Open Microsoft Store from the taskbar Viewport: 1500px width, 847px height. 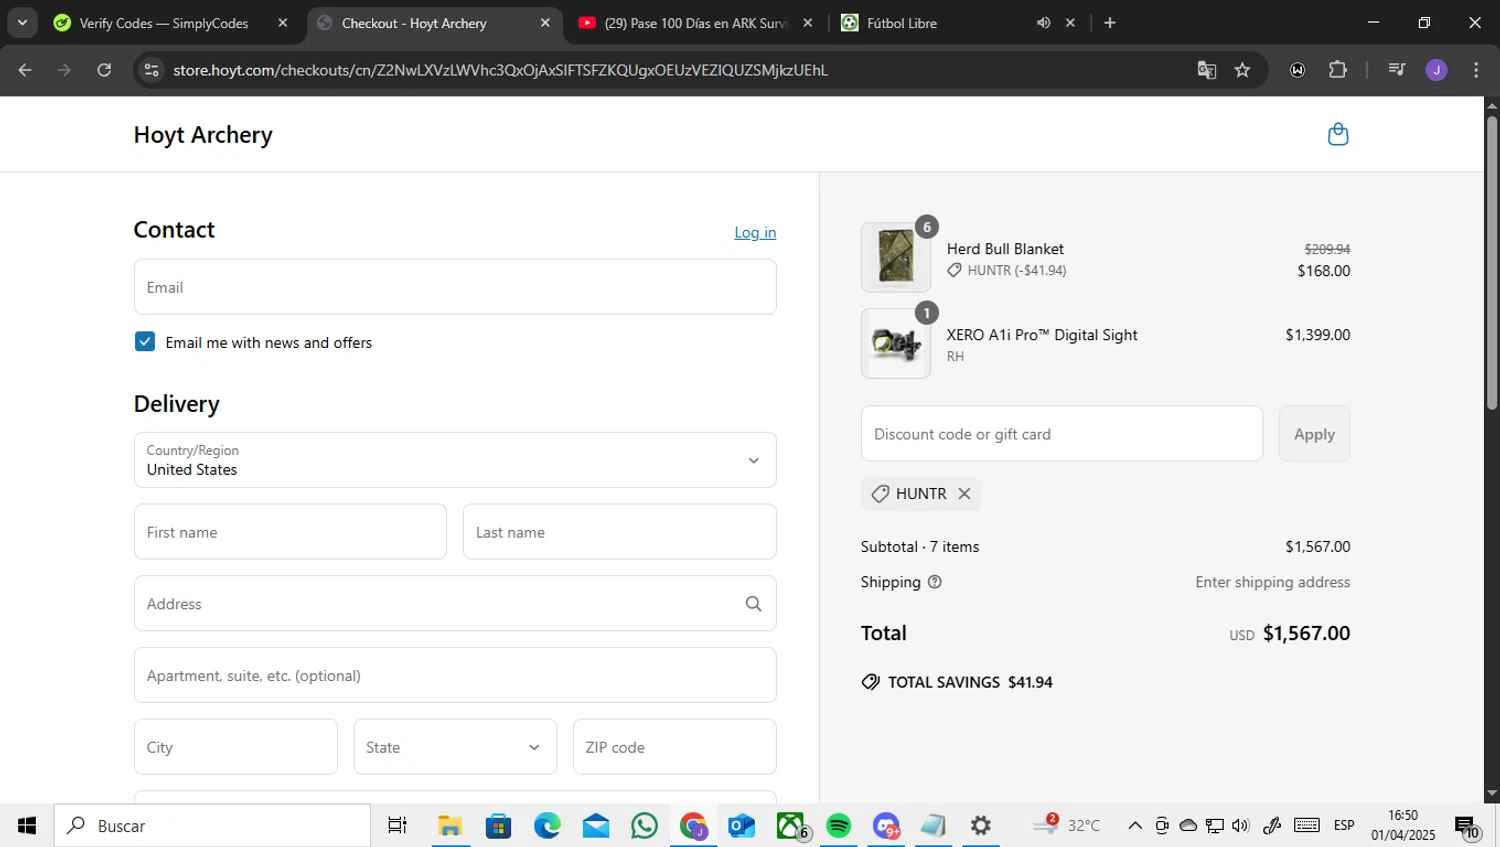pyautogui.click(x=498, y=825)
